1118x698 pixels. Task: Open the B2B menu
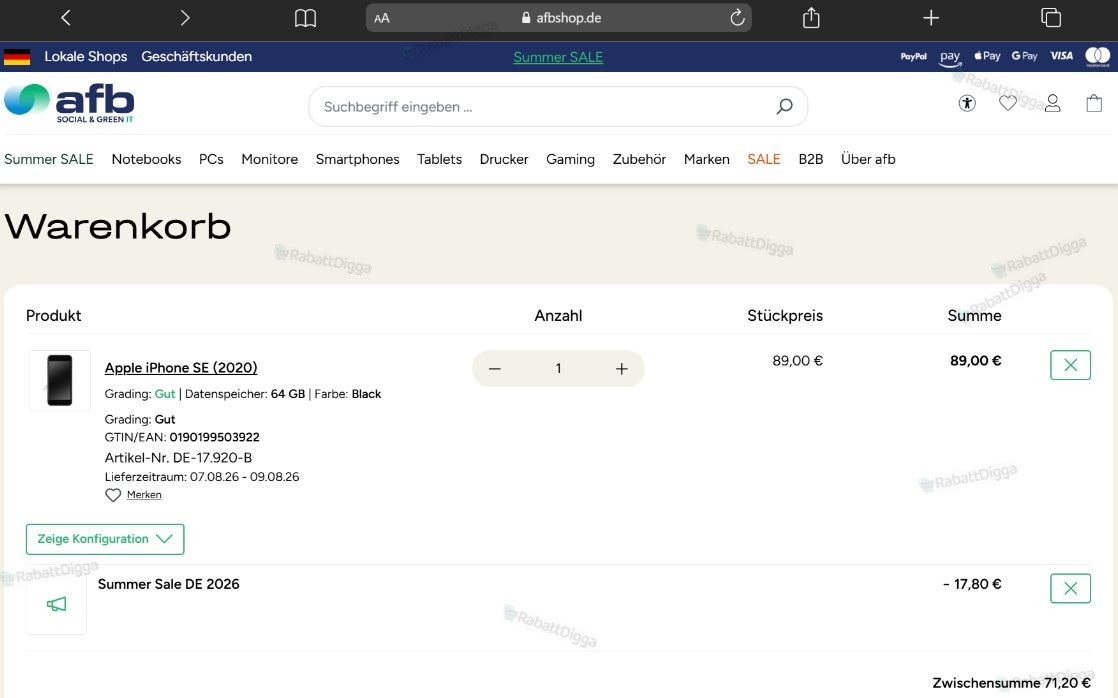click(x=811, y=159)
